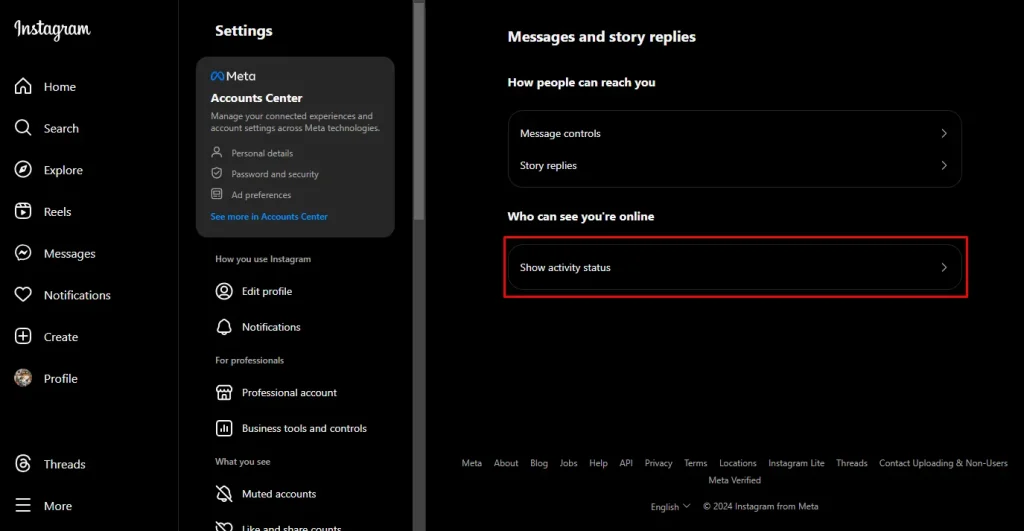The height and width of the screenshot is (531, 1024).
Task: Open Show activity status row
Action: [734, 267]
